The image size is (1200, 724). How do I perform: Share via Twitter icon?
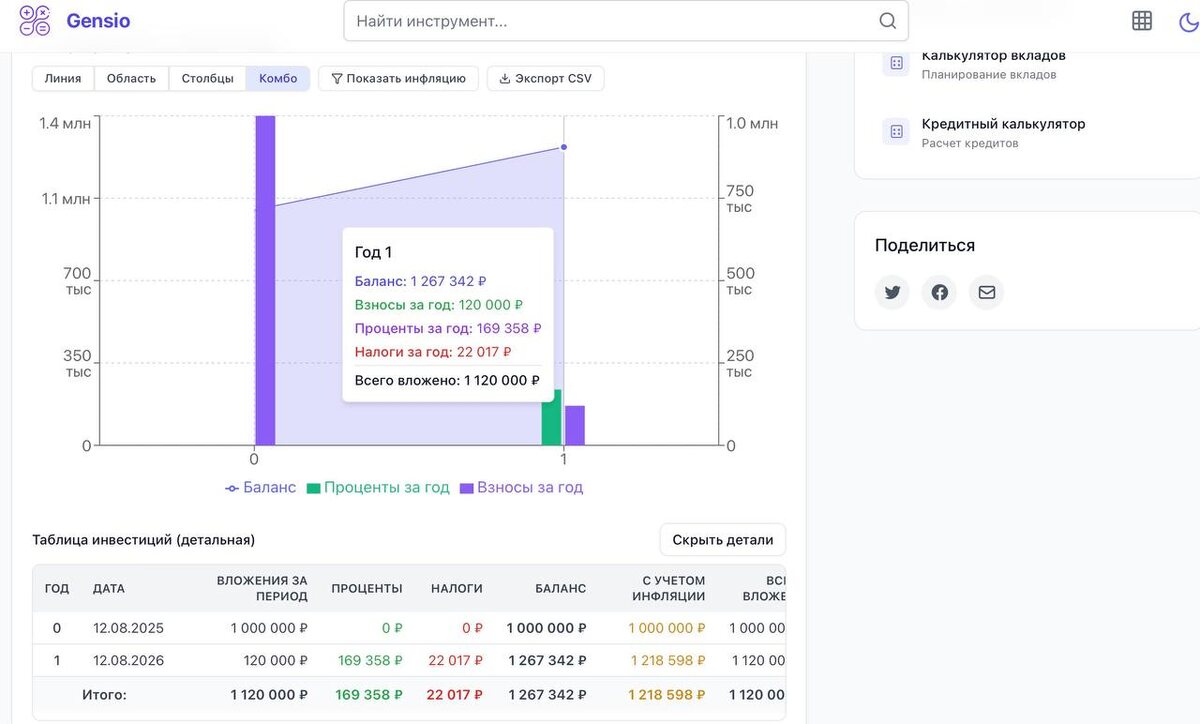point(892,292)
